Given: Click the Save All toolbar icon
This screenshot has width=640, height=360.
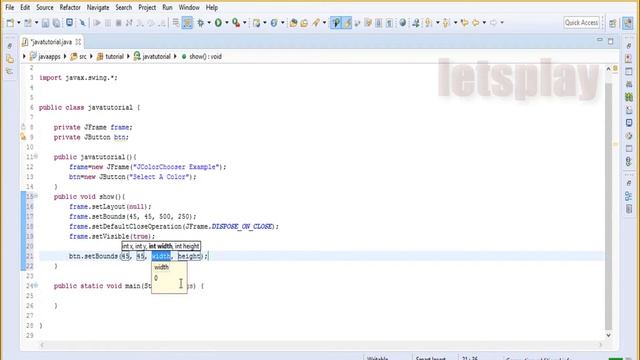Looking at the screenshot, I should coord(56,23).
